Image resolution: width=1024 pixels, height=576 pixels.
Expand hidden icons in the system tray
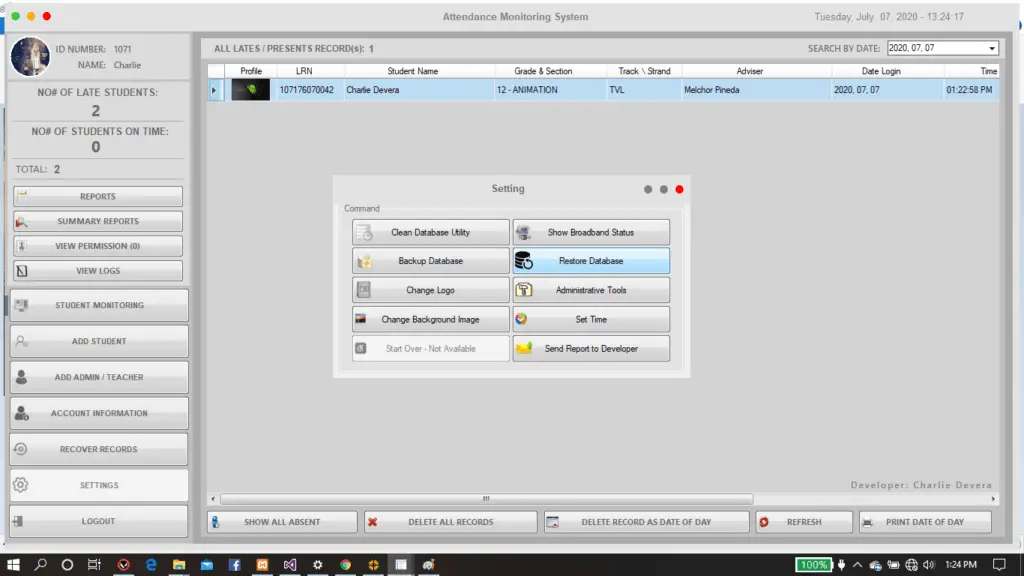pos(855,563)
